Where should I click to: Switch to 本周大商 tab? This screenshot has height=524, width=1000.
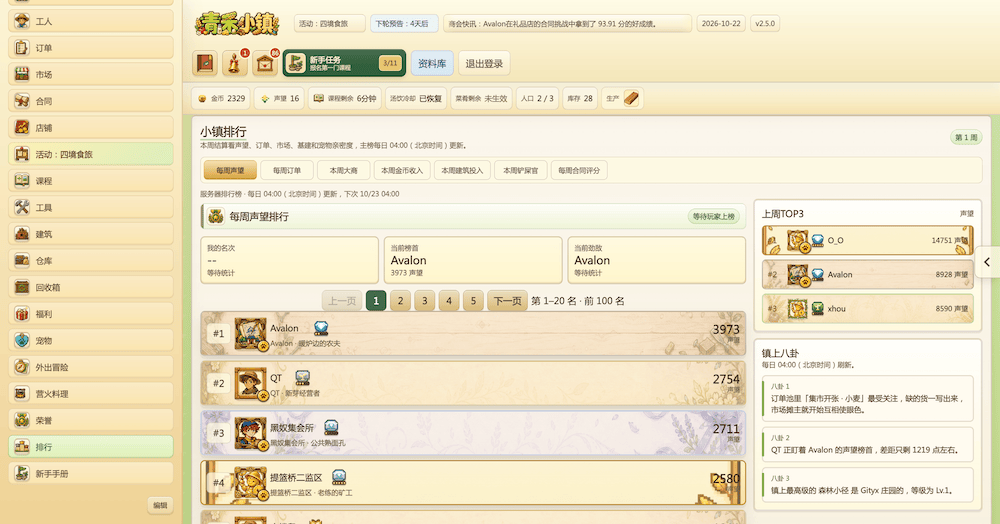344,170
